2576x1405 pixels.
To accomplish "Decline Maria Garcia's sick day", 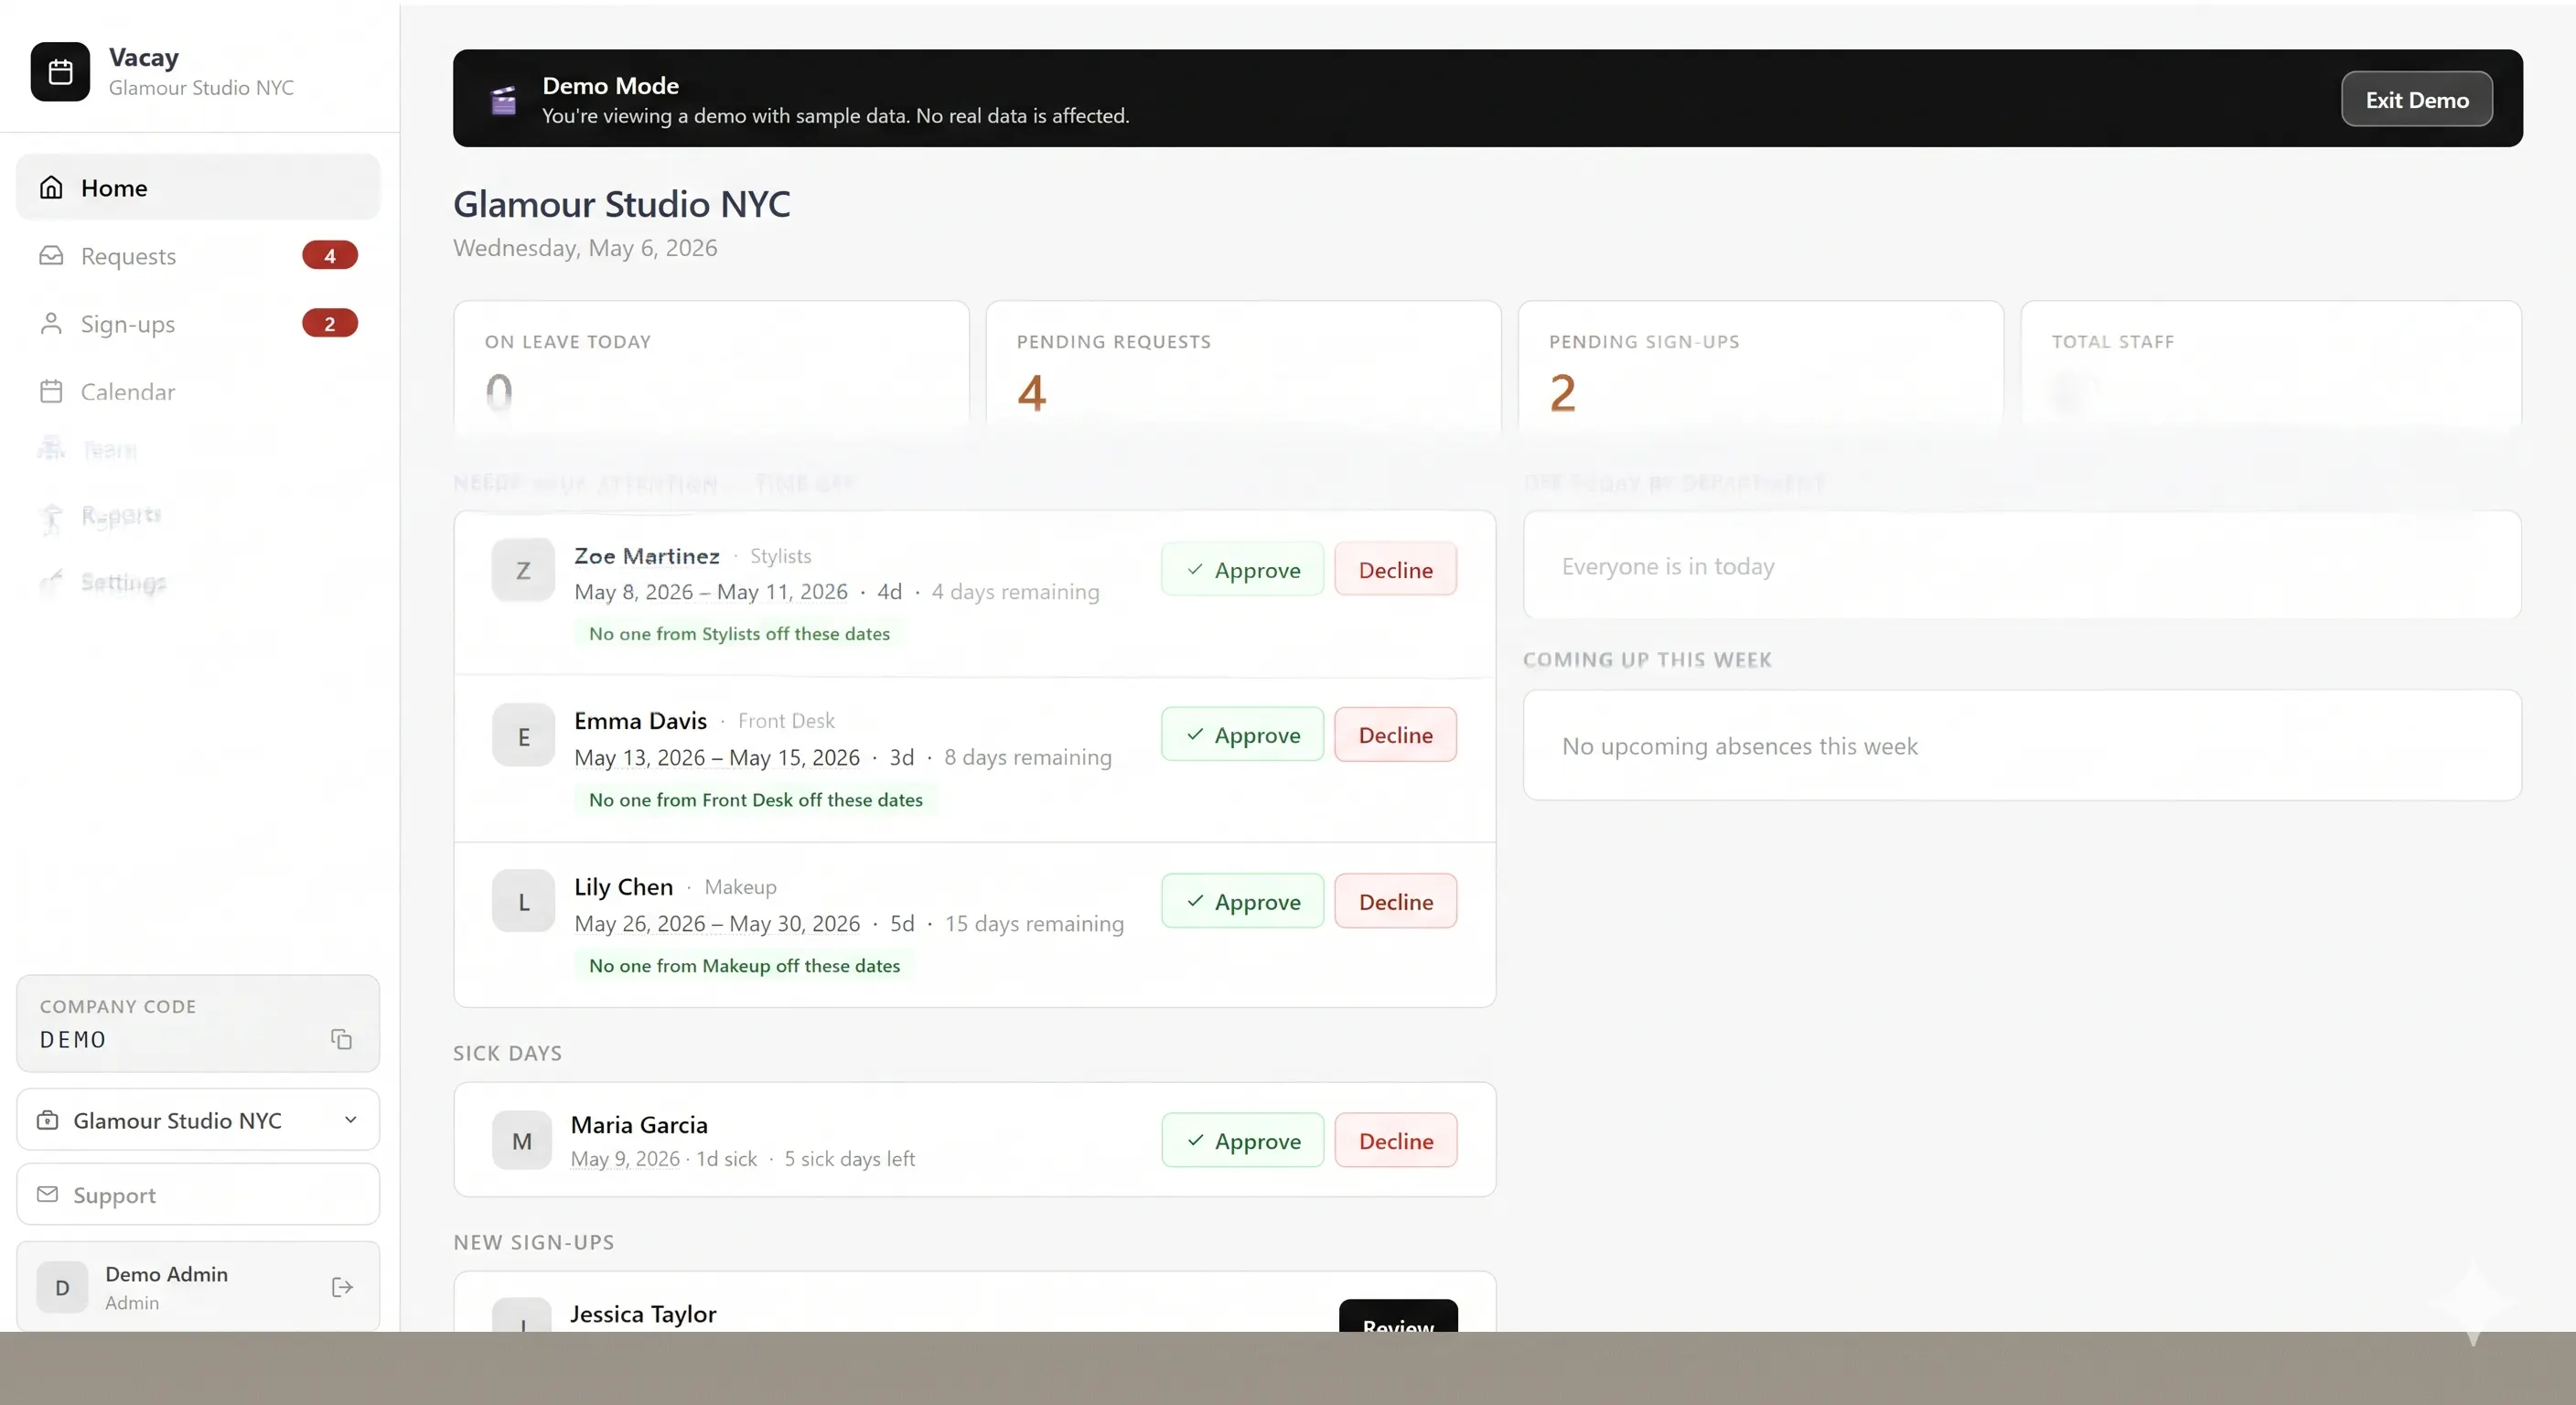I will 1395,1141.
